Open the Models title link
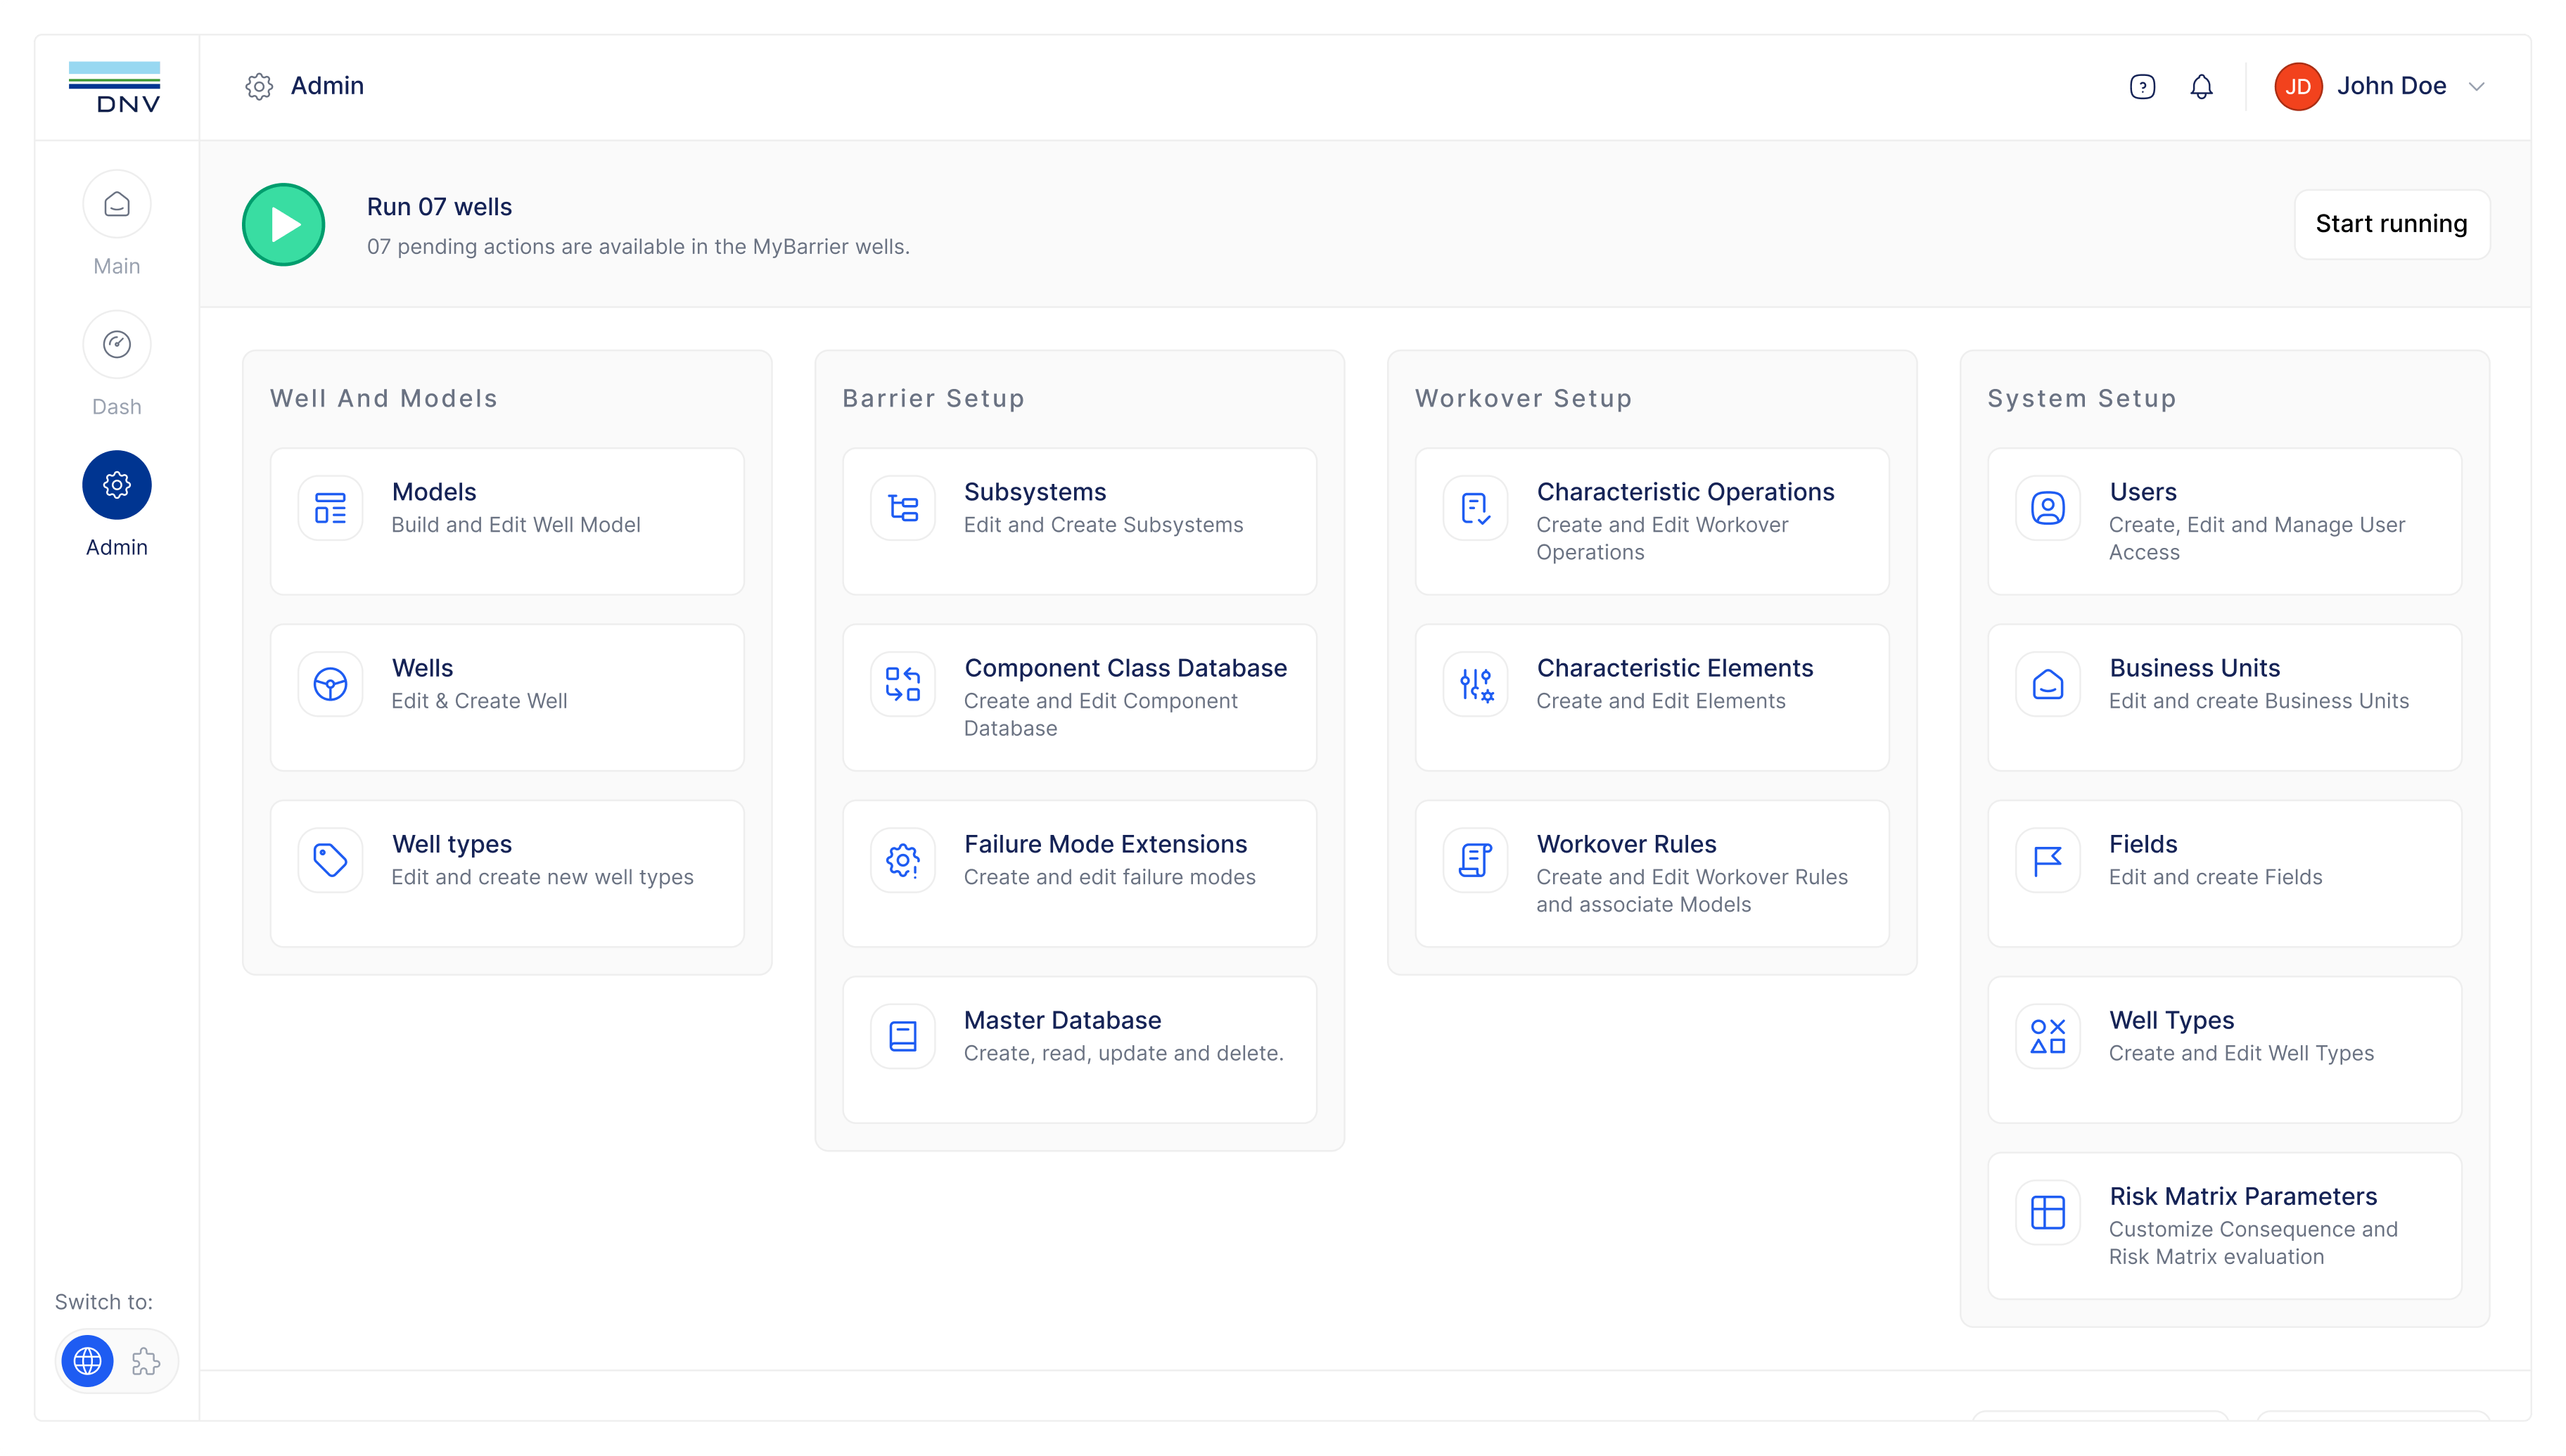The image size is (2566, 1456). coord(434,492)
